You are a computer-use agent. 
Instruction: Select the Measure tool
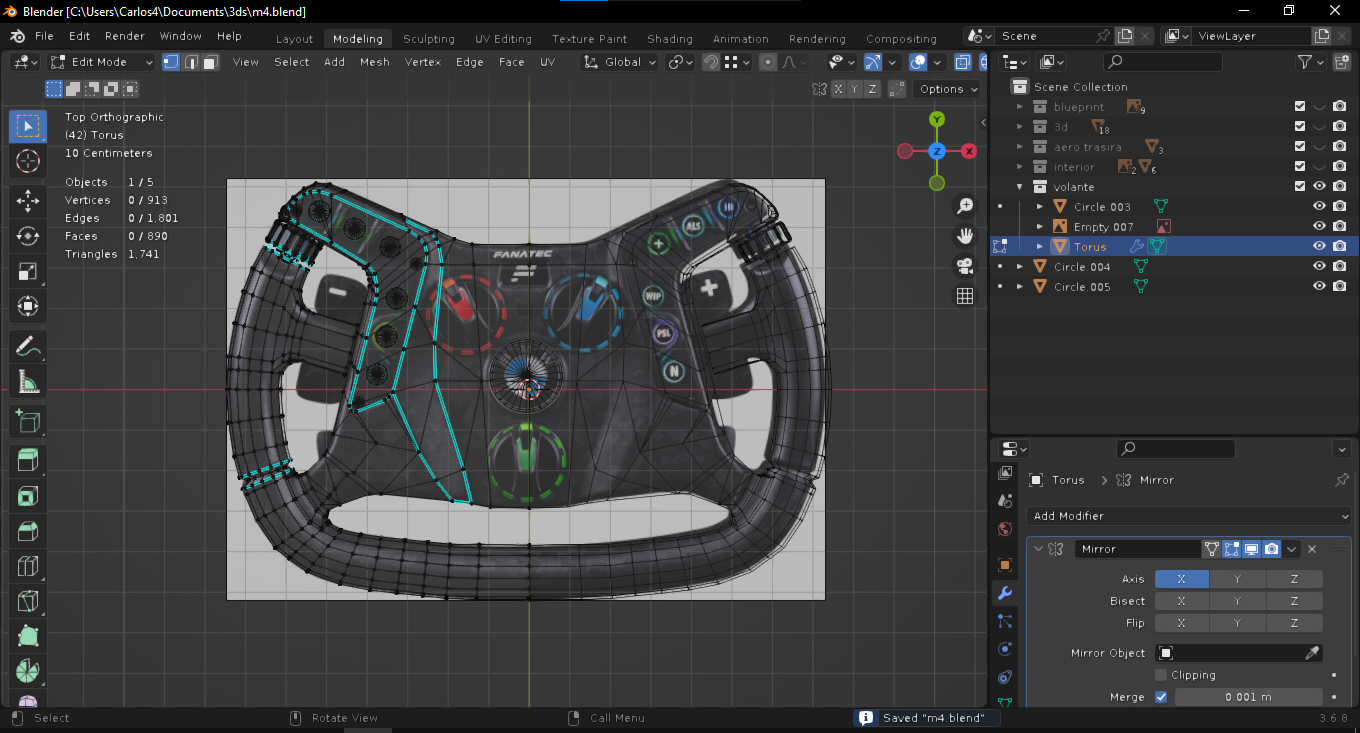coord(28,382)
